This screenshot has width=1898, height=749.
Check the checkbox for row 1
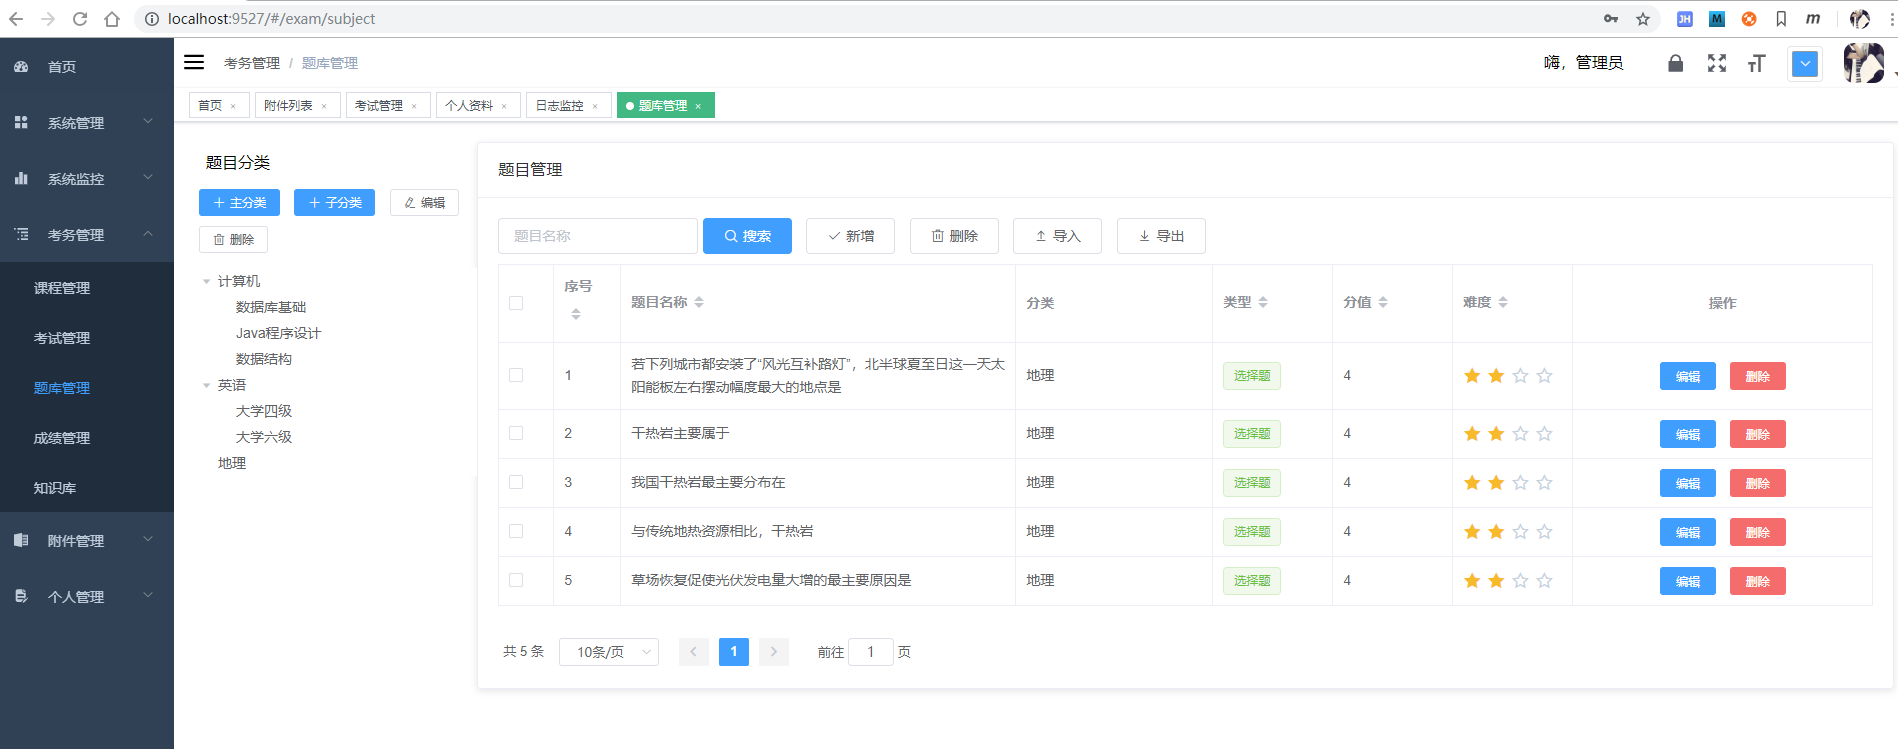coord(516,375)
